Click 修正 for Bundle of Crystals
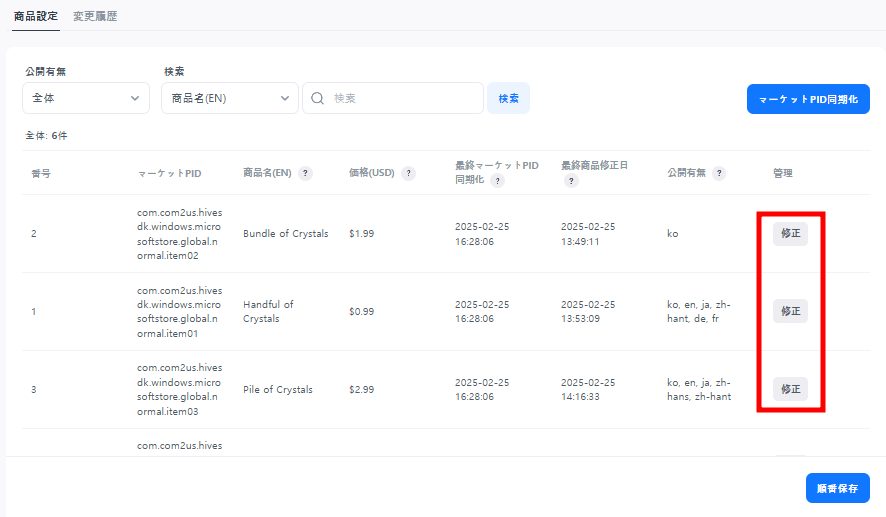 coord(790,233)
